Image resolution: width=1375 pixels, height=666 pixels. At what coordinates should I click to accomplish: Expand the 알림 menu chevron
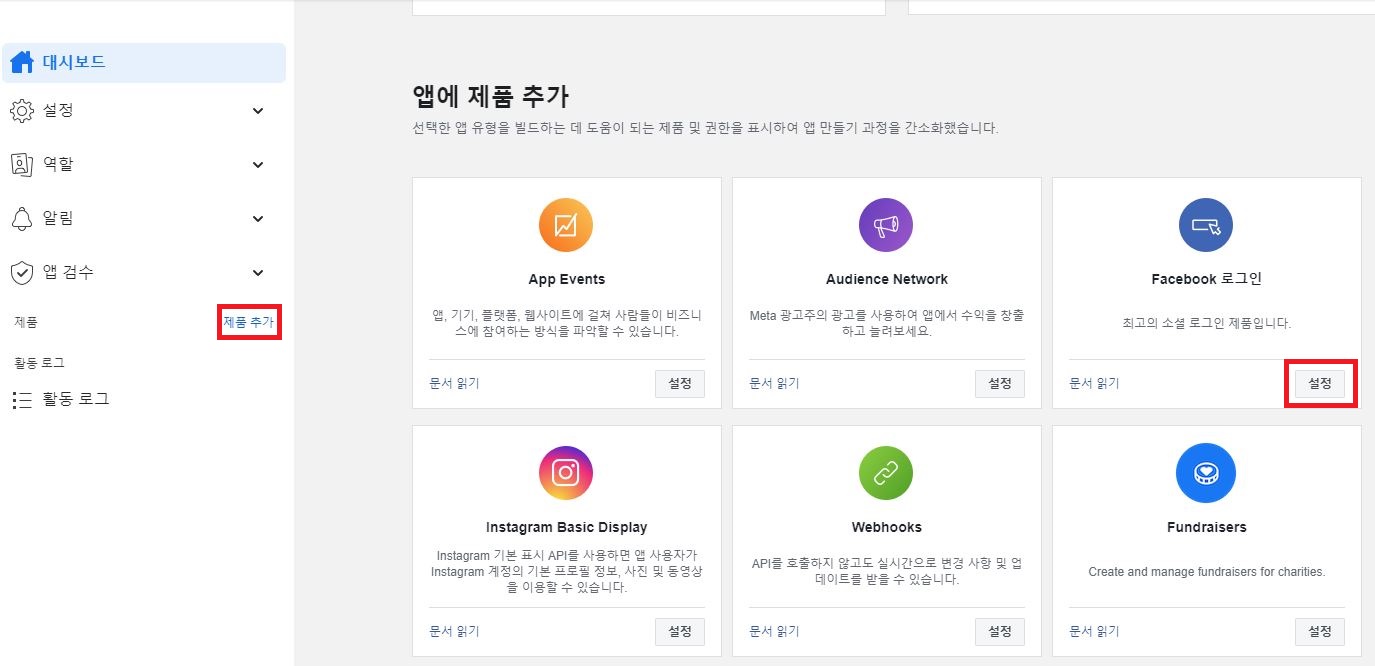(258, 219)
